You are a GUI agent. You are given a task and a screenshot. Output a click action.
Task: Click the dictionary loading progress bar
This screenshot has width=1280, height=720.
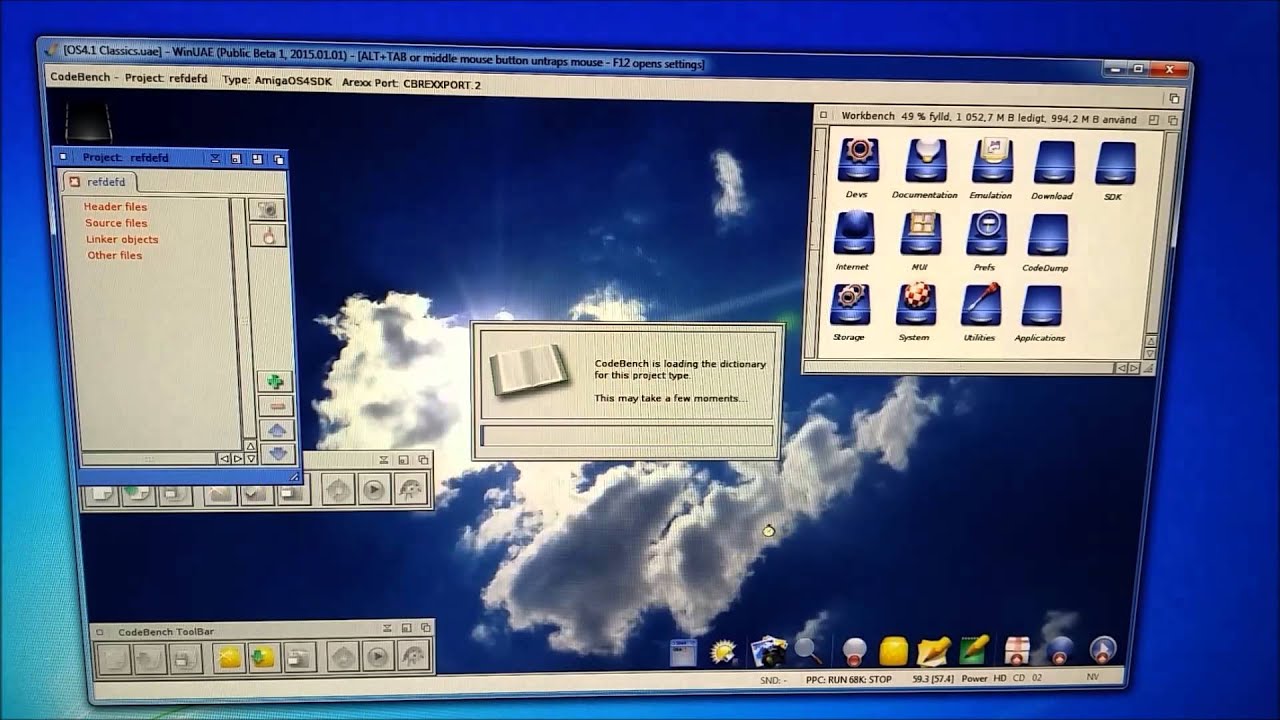point(627,436)
